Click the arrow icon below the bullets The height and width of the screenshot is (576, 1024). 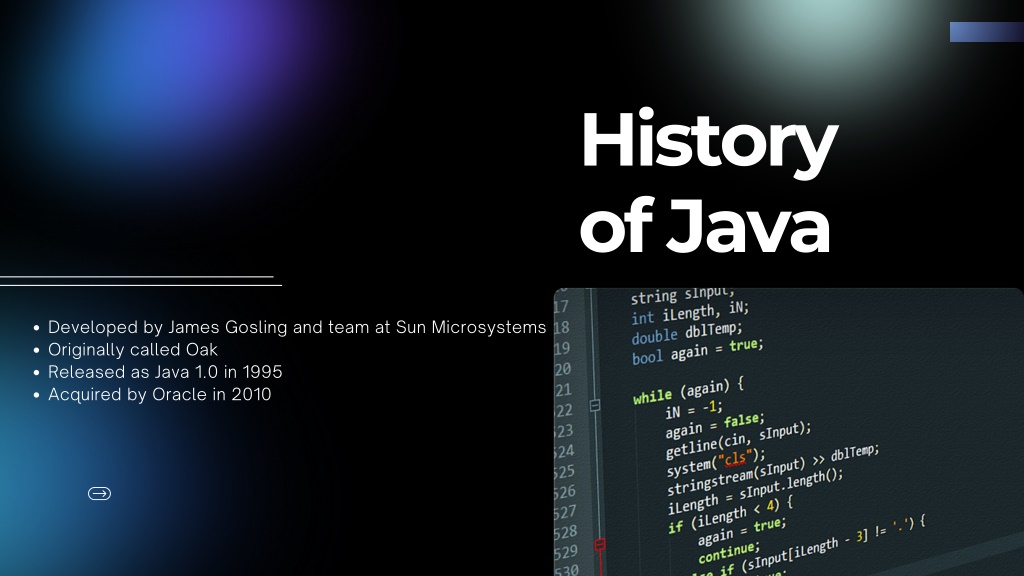coord(99,493)
